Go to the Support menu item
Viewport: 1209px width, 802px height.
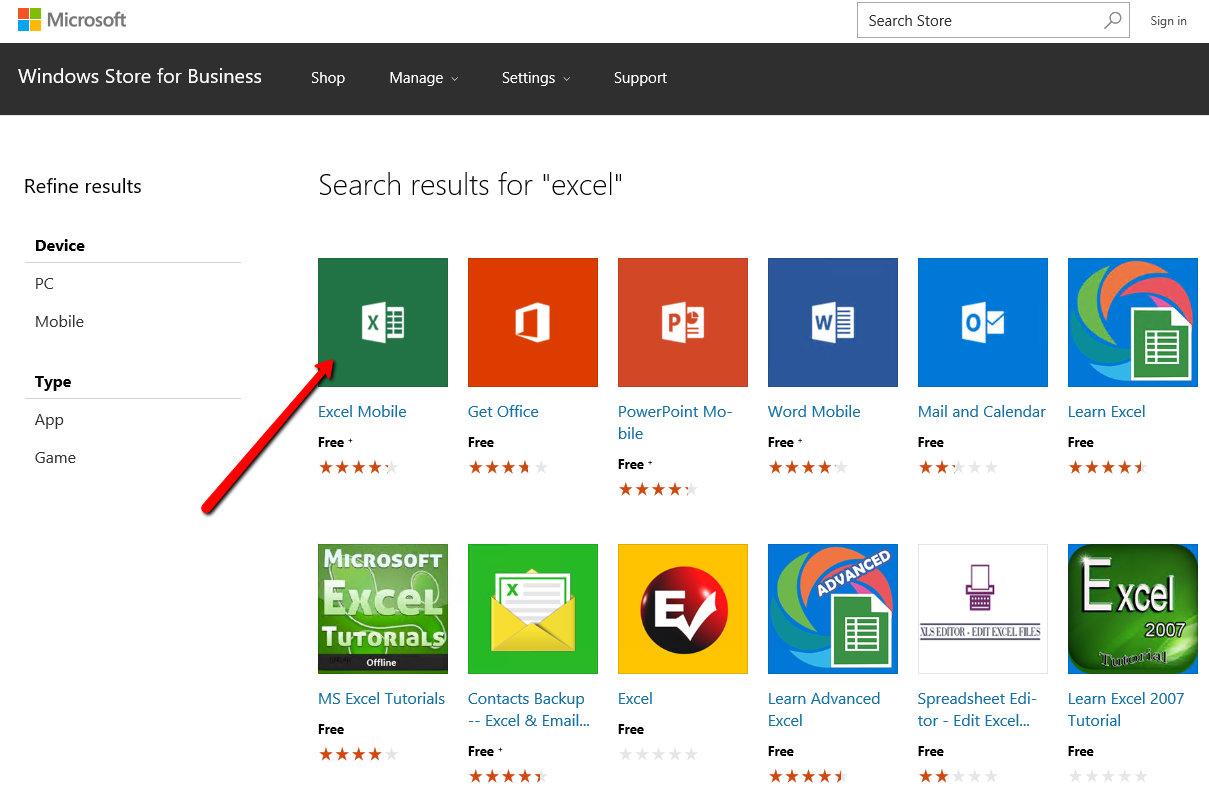(x=640, y=78)
